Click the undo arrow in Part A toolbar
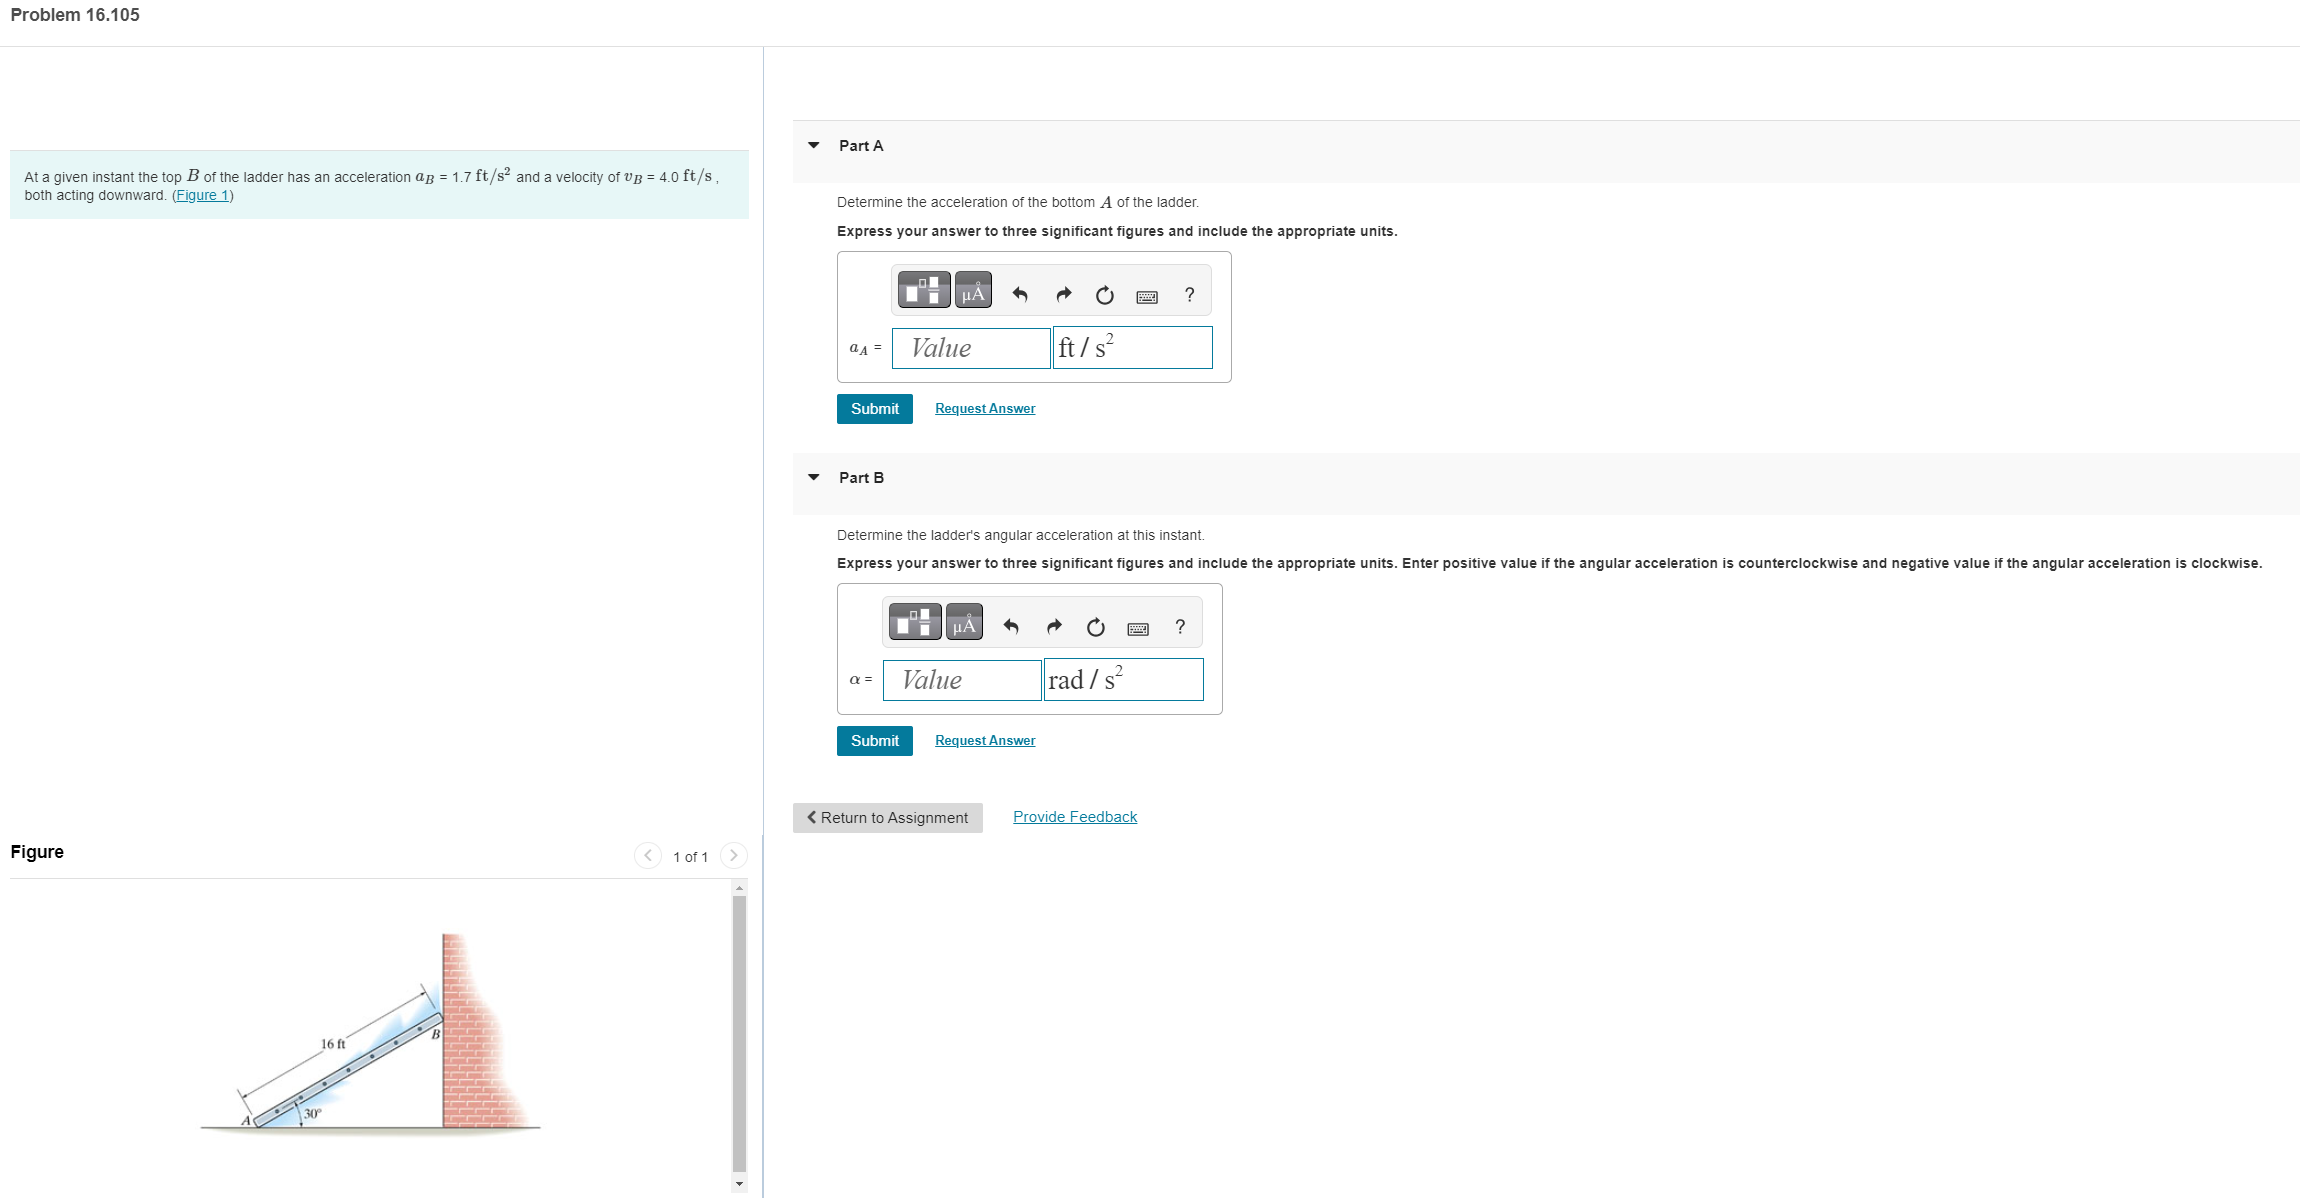This screenshot has width=2300, height=1198. tap(1020, 294)
